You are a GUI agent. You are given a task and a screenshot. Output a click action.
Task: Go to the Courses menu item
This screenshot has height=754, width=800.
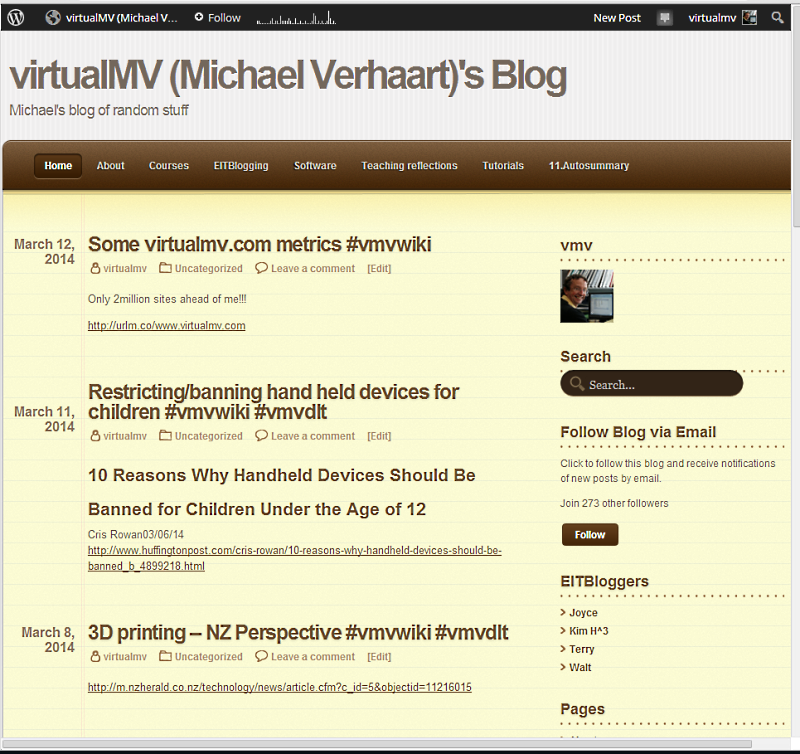tap(169, 166)
